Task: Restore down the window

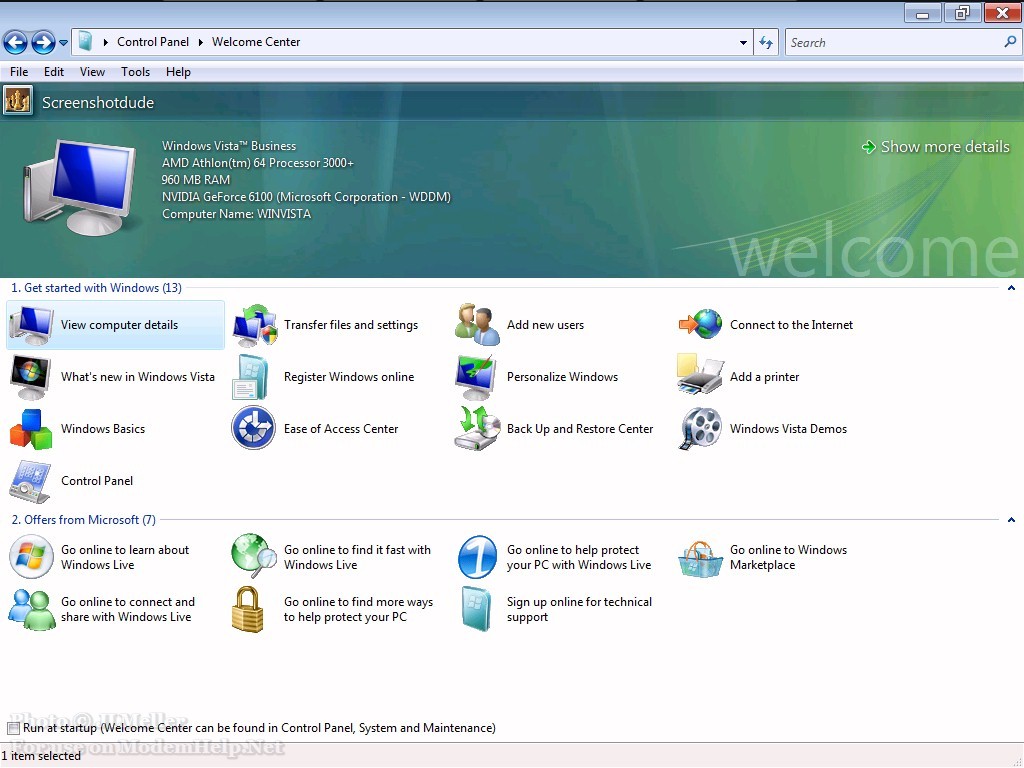Action: 962,12
